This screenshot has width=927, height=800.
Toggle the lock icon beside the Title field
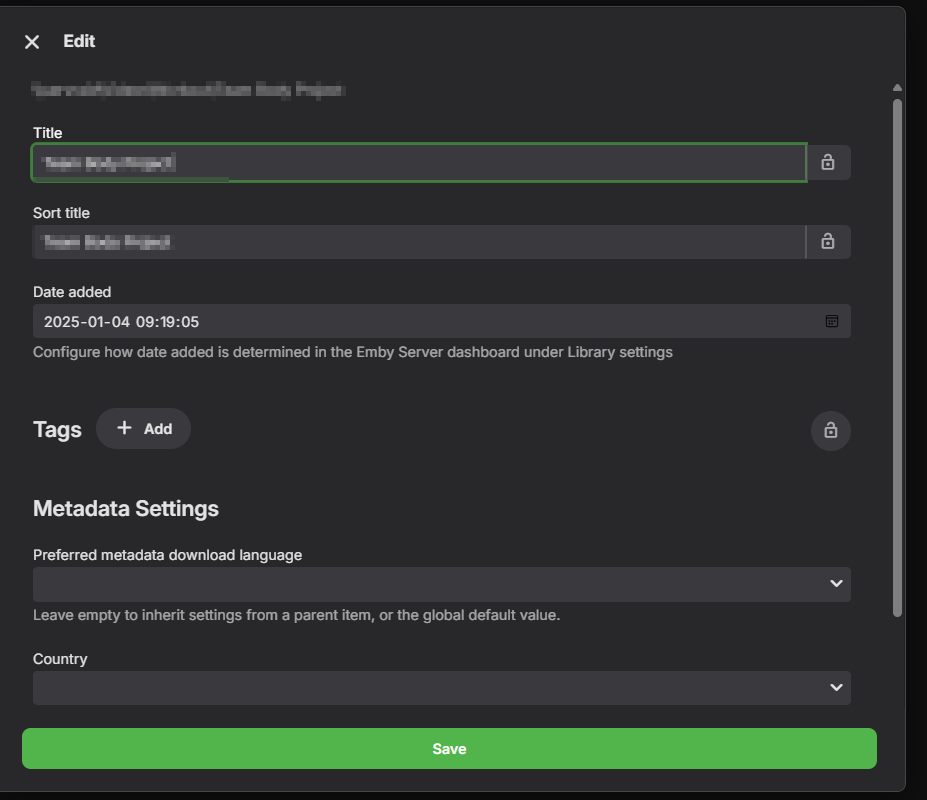[x=828, y=162]
